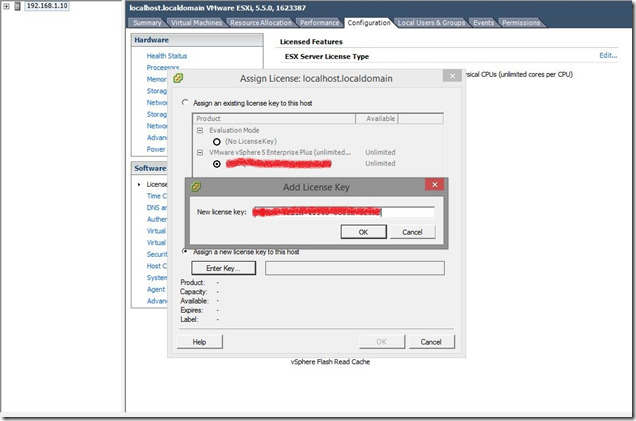Click the ESX Server License Type heading
Viewport: 636px width, 421px height.
(327, 56)
